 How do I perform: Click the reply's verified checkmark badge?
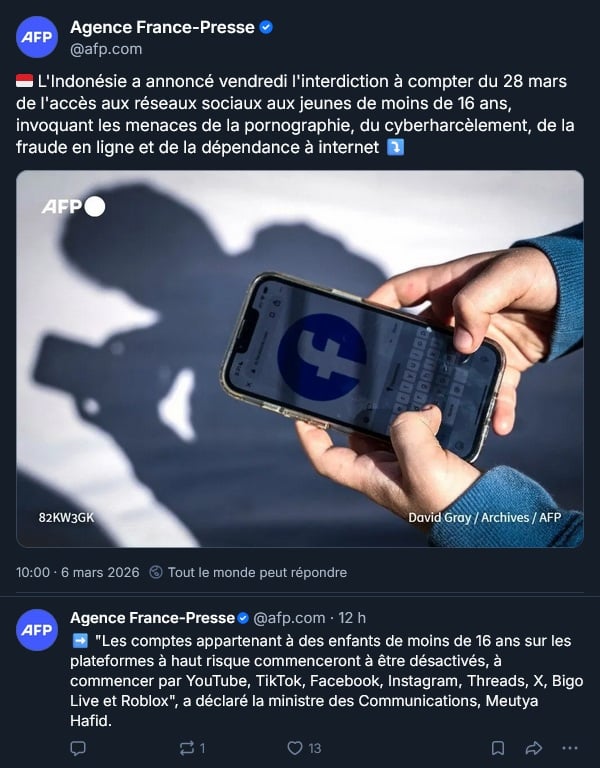(x=243, y=619)
